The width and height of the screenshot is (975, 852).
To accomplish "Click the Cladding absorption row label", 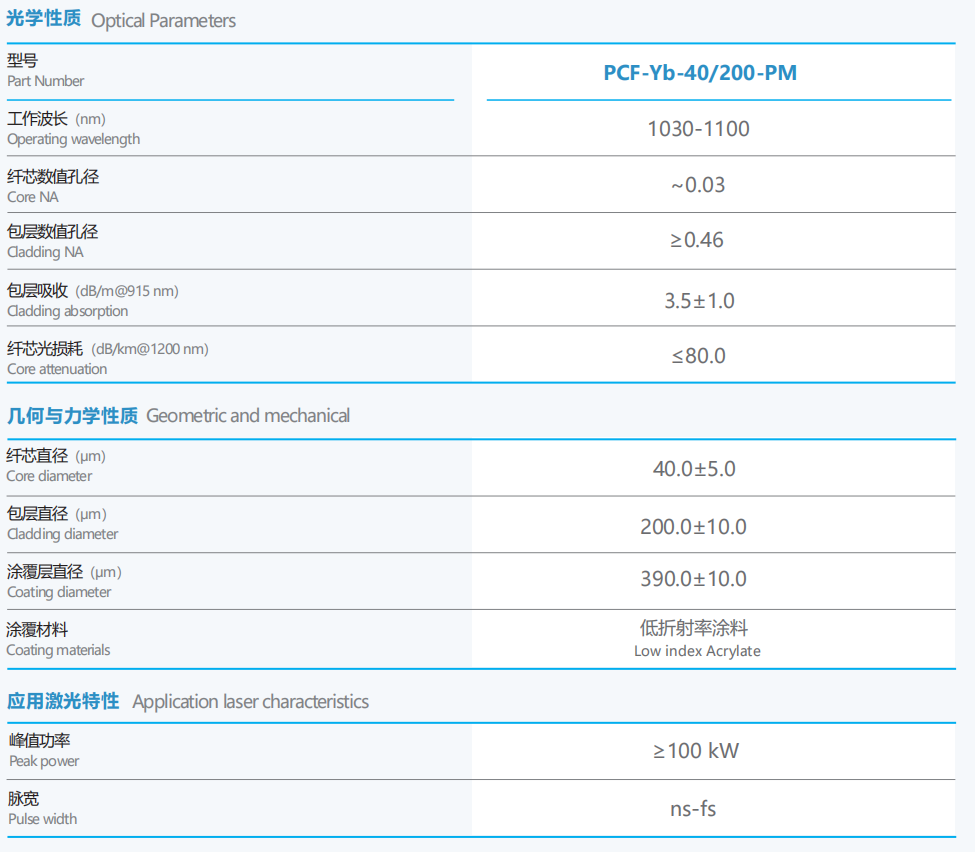I will [x=67, y=311].
